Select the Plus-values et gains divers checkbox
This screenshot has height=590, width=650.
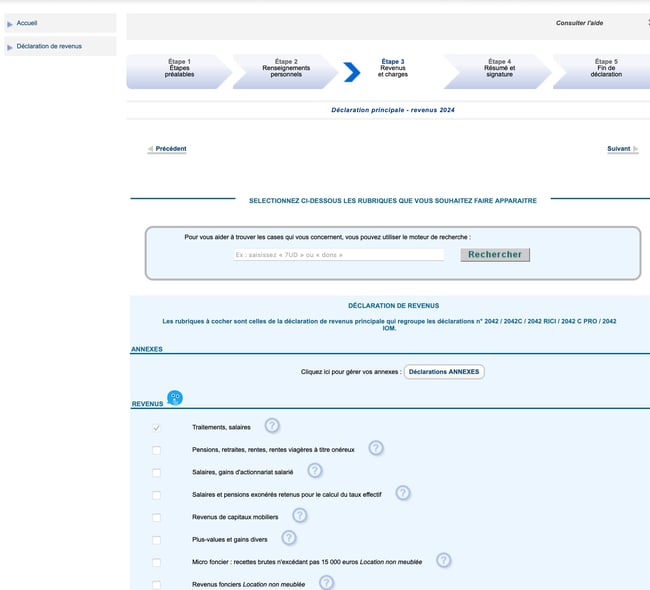[x=156, y=540]
